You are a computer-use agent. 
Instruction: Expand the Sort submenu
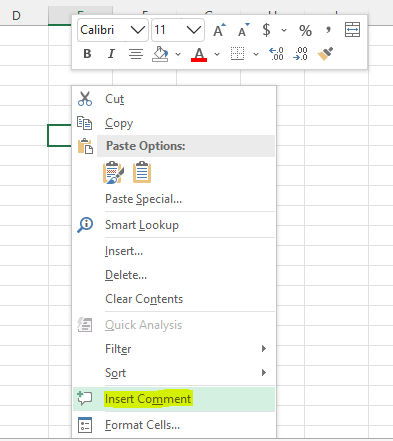click(x=174, y=373)
